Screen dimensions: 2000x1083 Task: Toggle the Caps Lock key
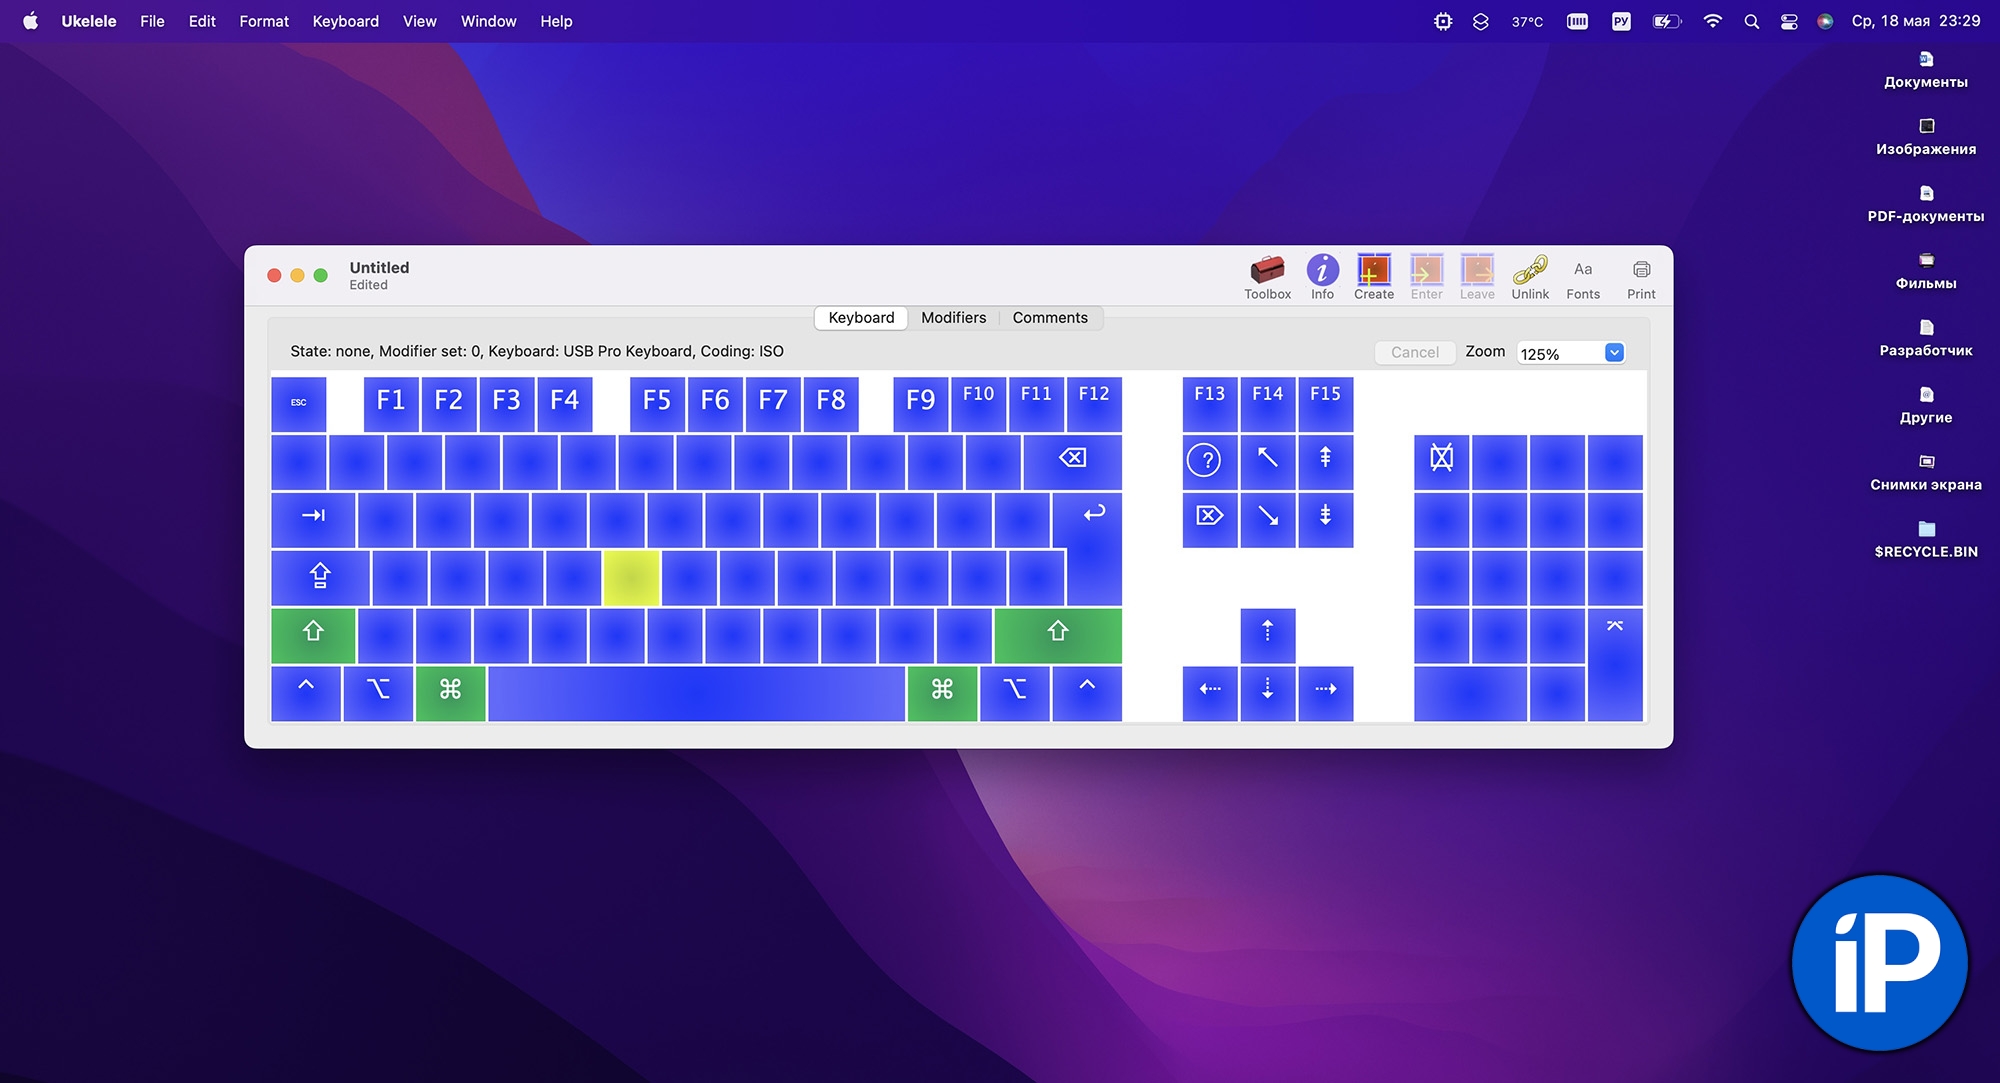point(320,576)
